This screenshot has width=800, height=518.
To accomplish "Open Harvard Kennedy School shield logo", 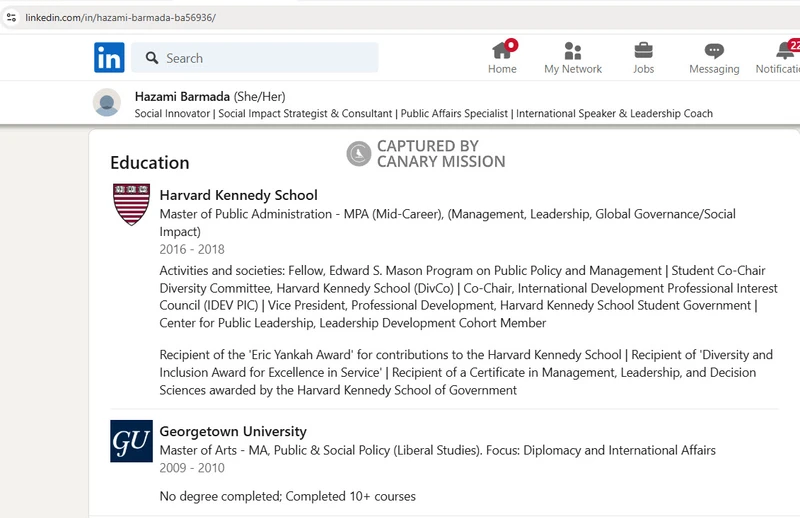I will click(131, 204).
